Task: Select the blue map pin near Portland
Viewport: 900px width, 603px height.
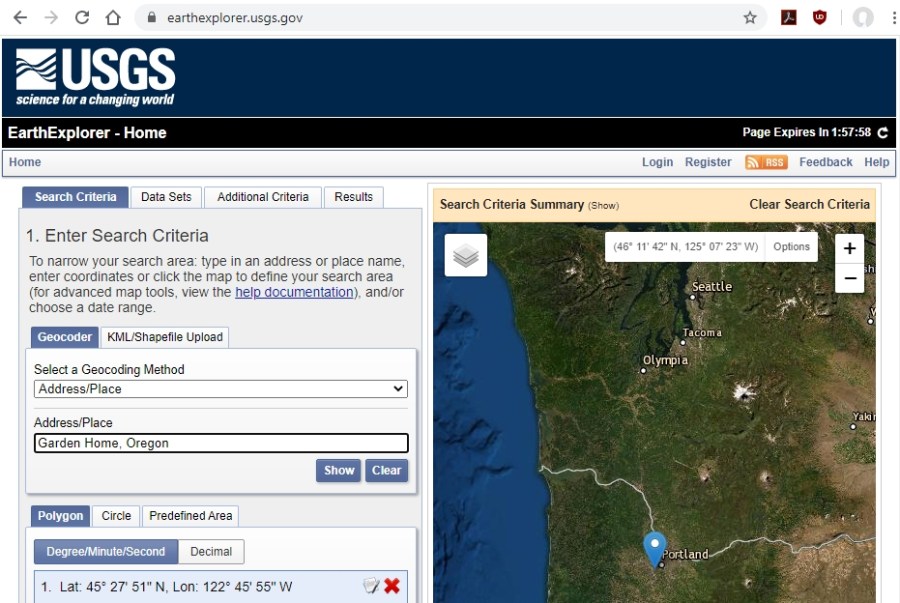Action: [x=655, y=547]
